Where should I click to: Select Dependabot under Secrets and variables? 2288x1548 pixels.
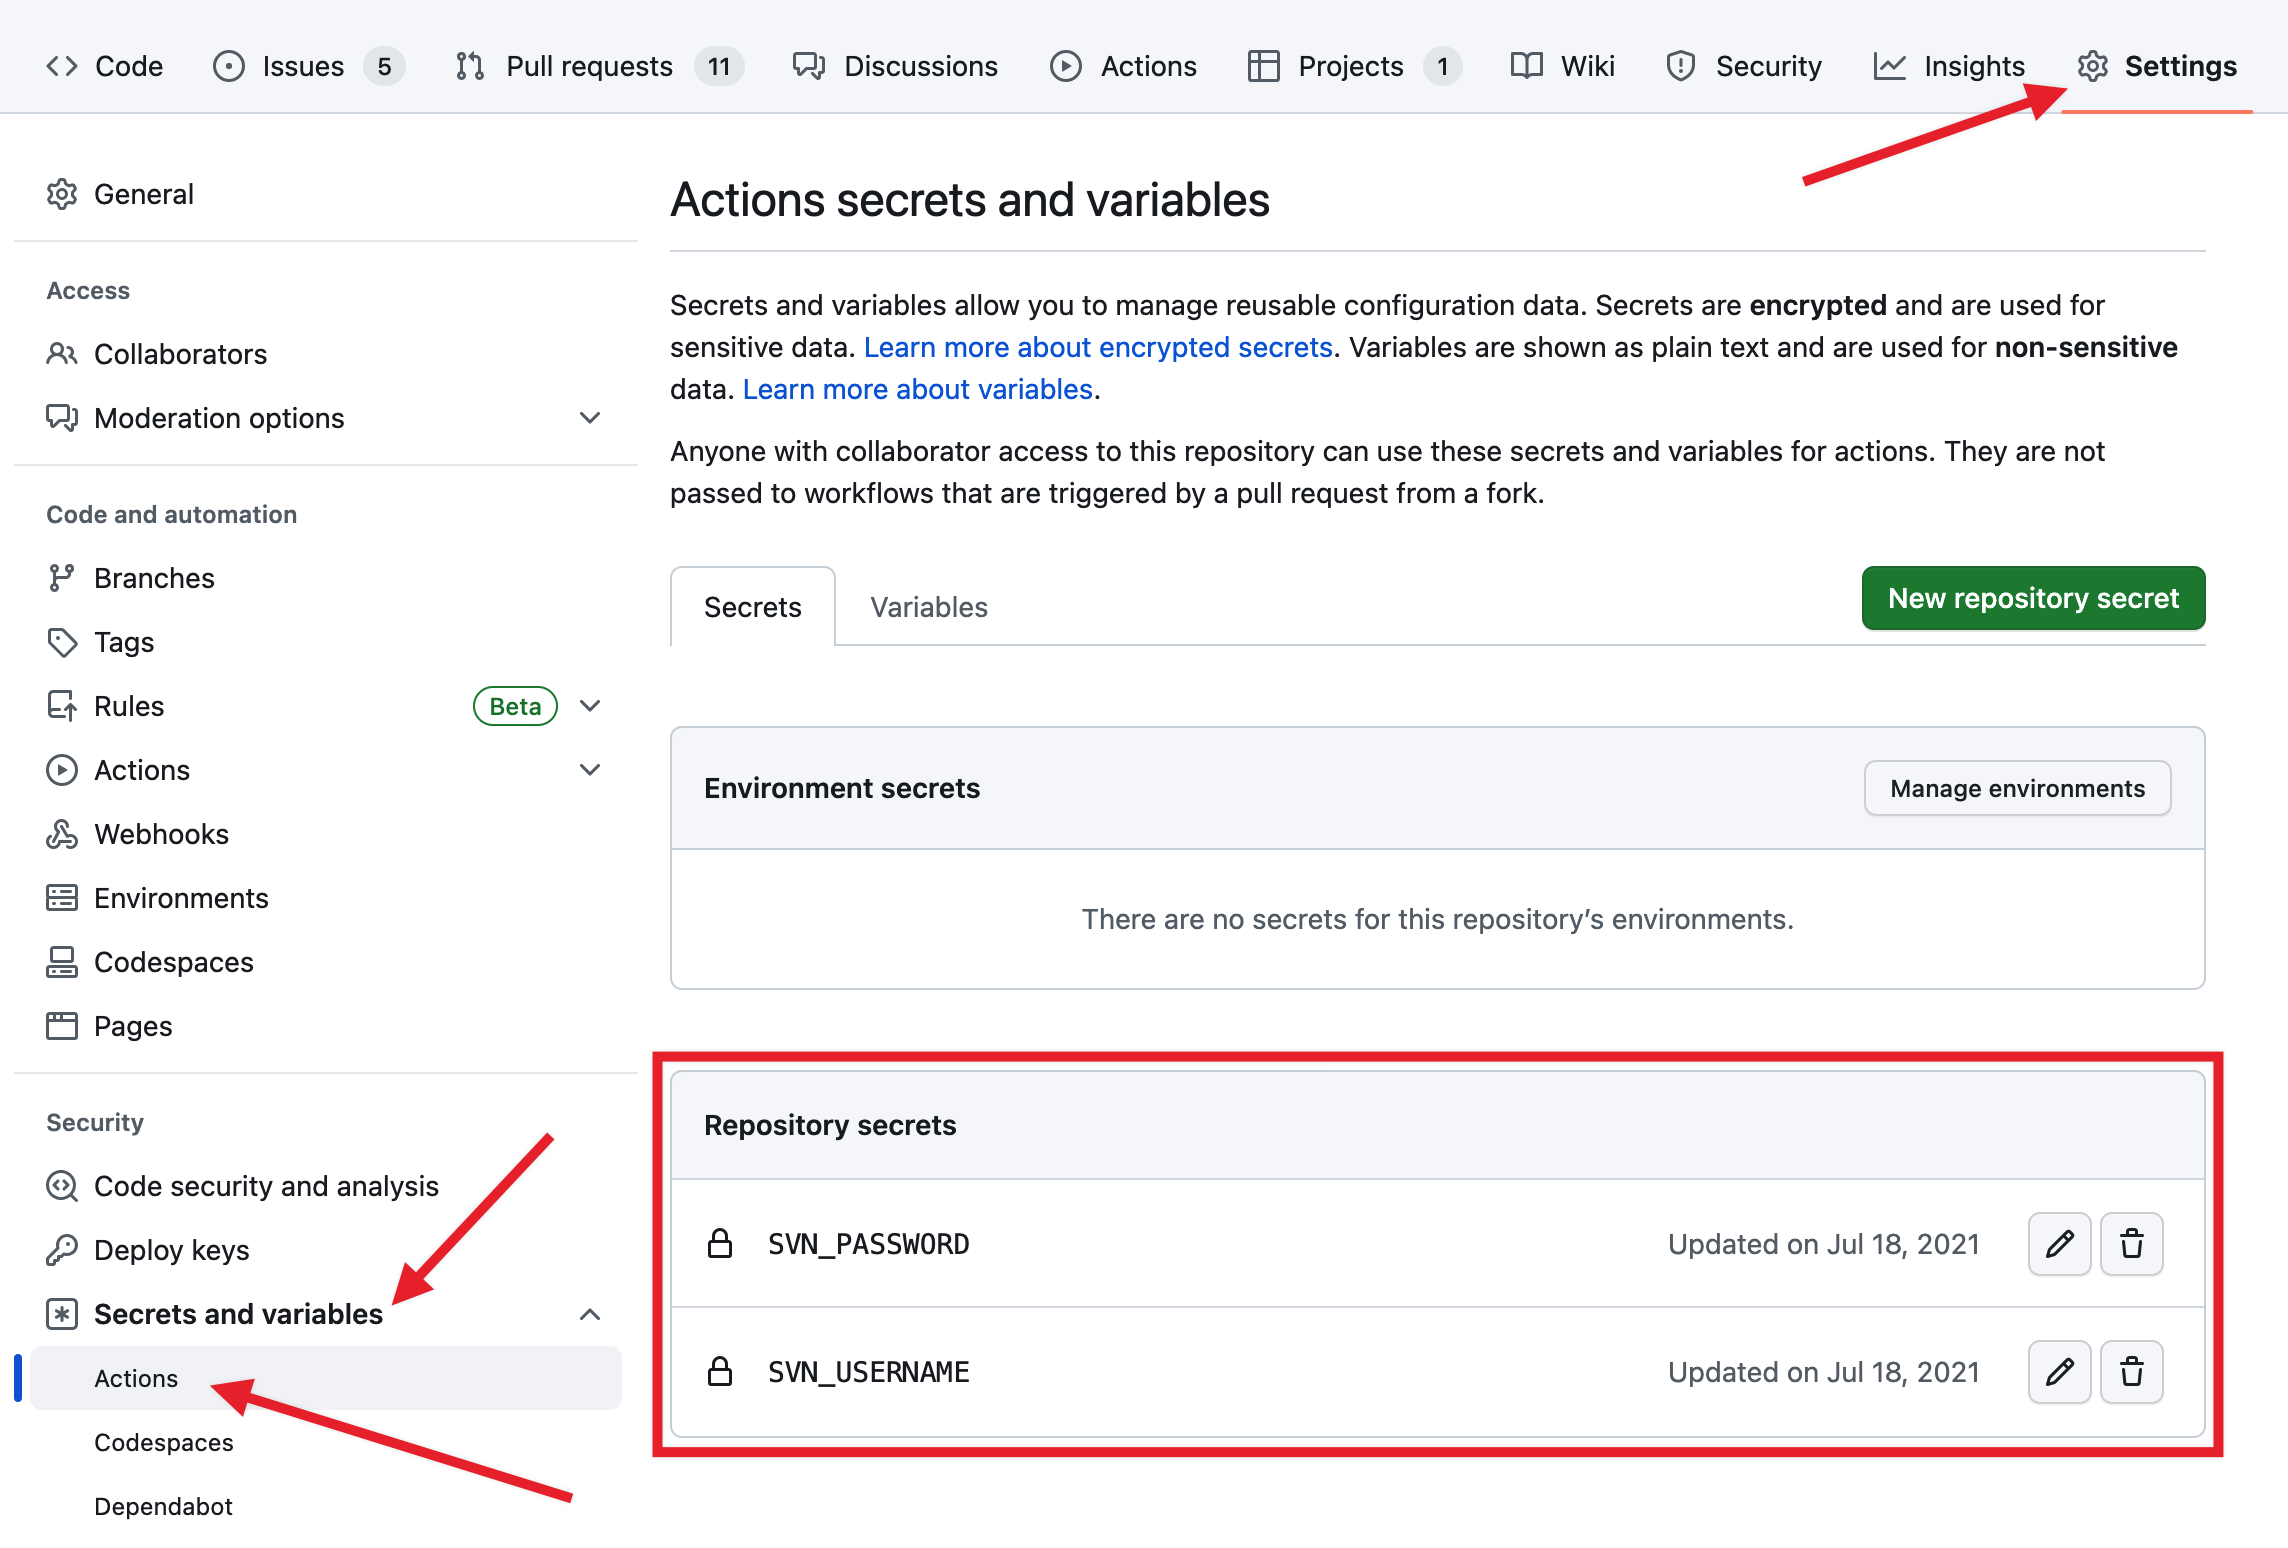163,1506
